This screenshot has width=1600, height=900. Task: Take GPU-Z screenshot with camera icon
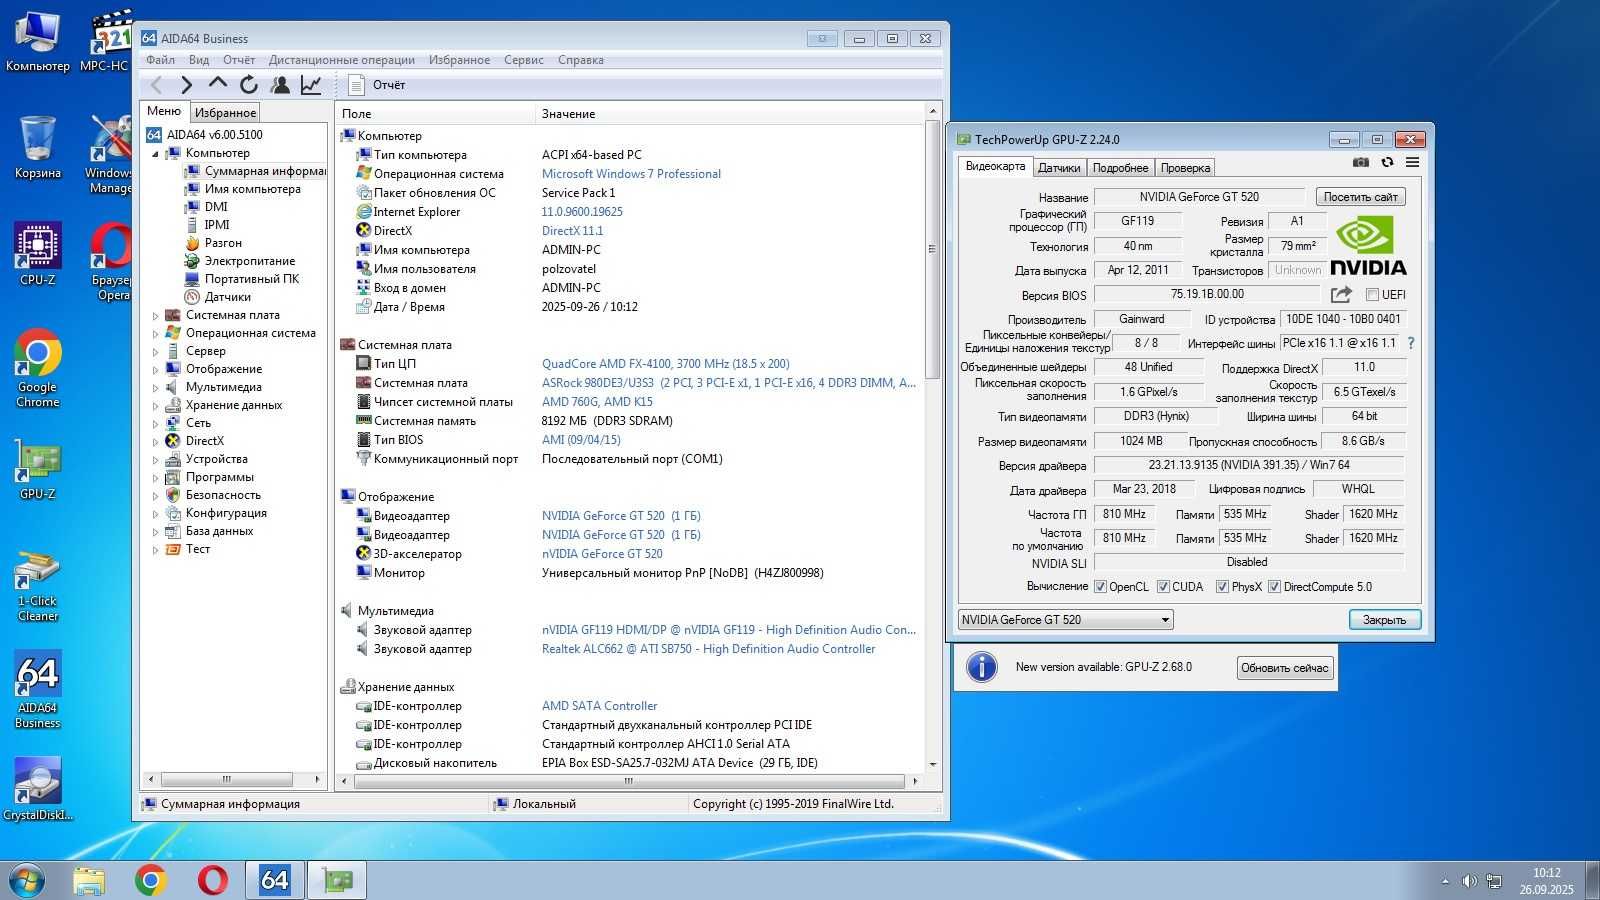tap(1361, 162)
